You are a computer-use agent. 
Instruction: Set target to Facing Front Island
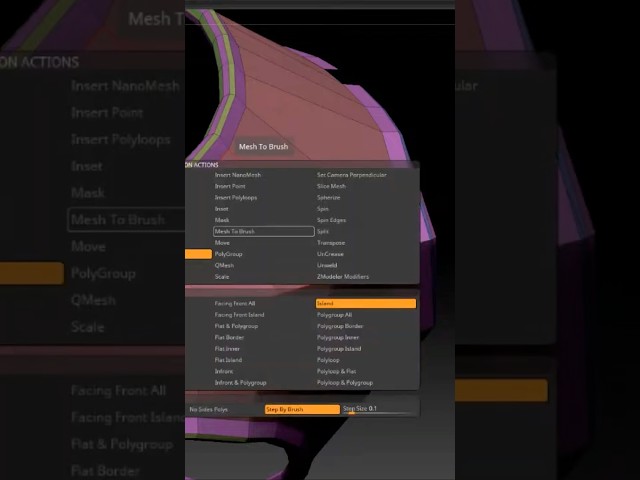pos(239,315)
